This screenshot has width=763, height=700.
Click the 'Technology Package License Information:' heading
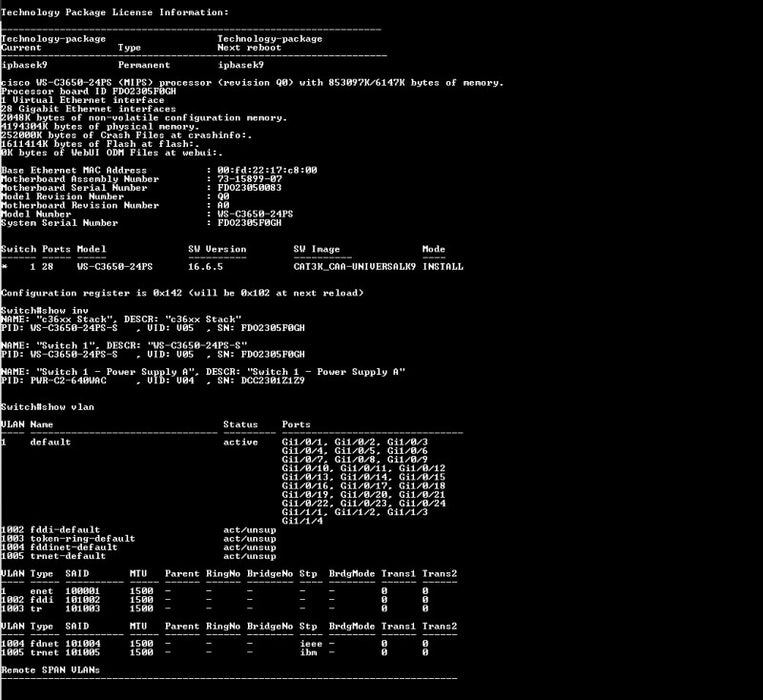114,13
